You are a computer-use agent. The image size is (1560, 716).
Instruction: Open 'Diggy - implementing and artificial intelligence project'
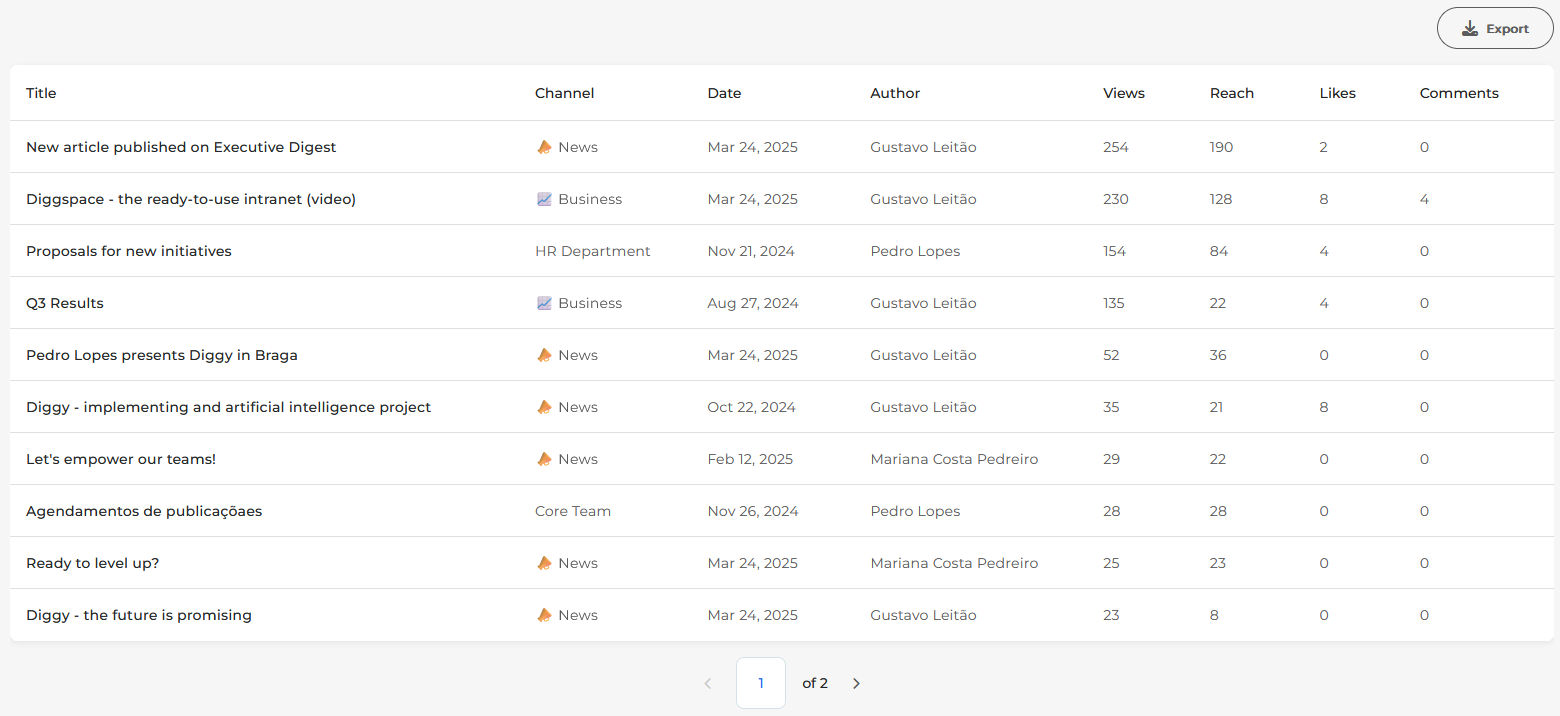pyautogui.click(x=229, y=407)
